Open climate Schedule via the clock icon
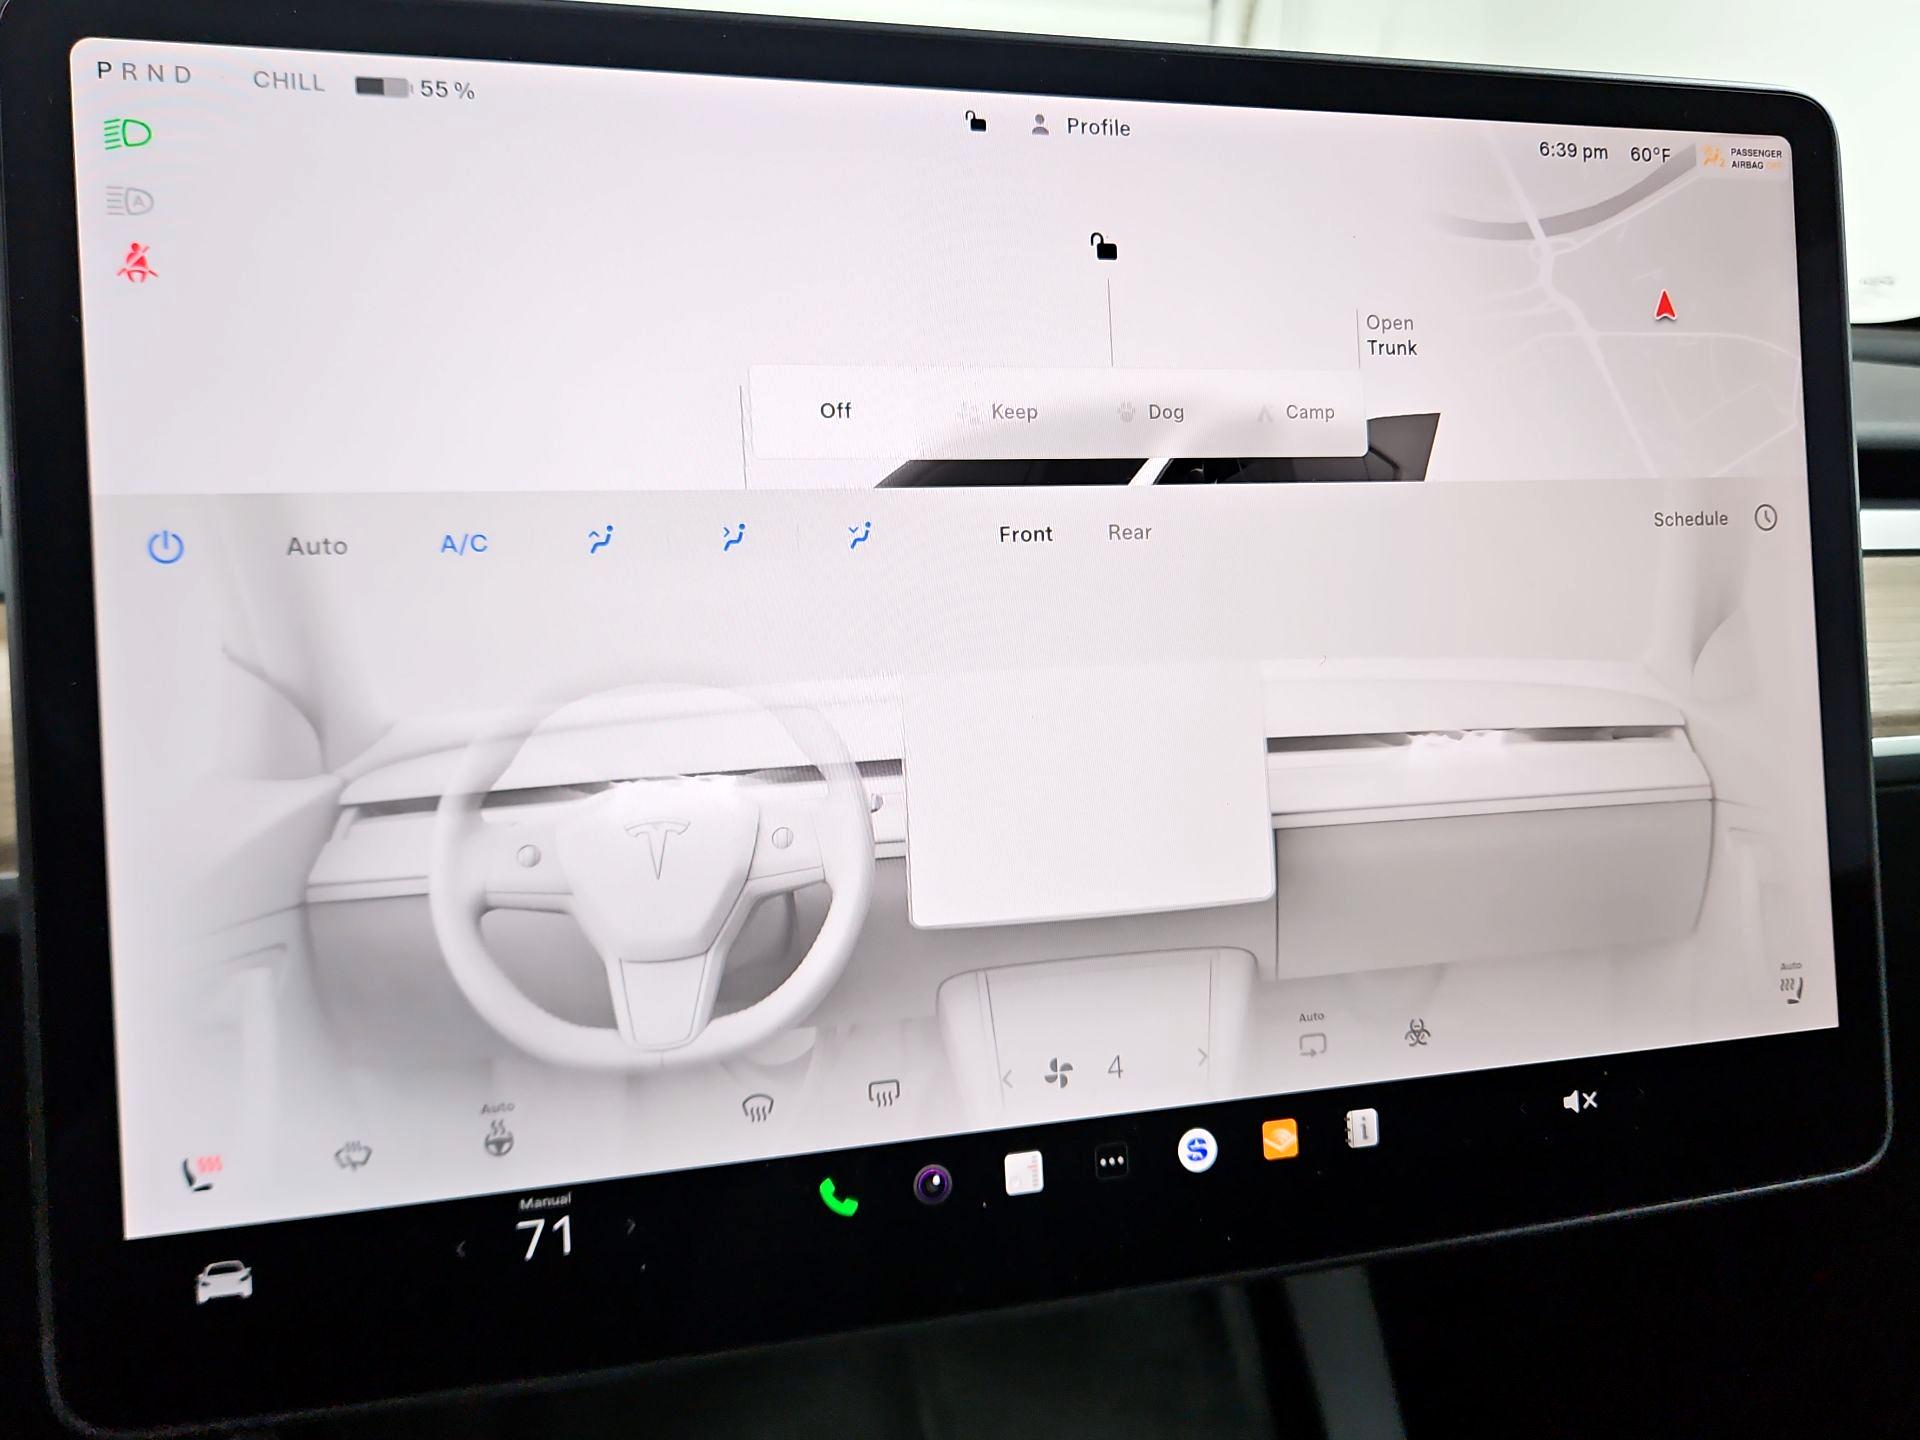This screenshot has height=1440, width=1920. click(x=1766, y=519)
